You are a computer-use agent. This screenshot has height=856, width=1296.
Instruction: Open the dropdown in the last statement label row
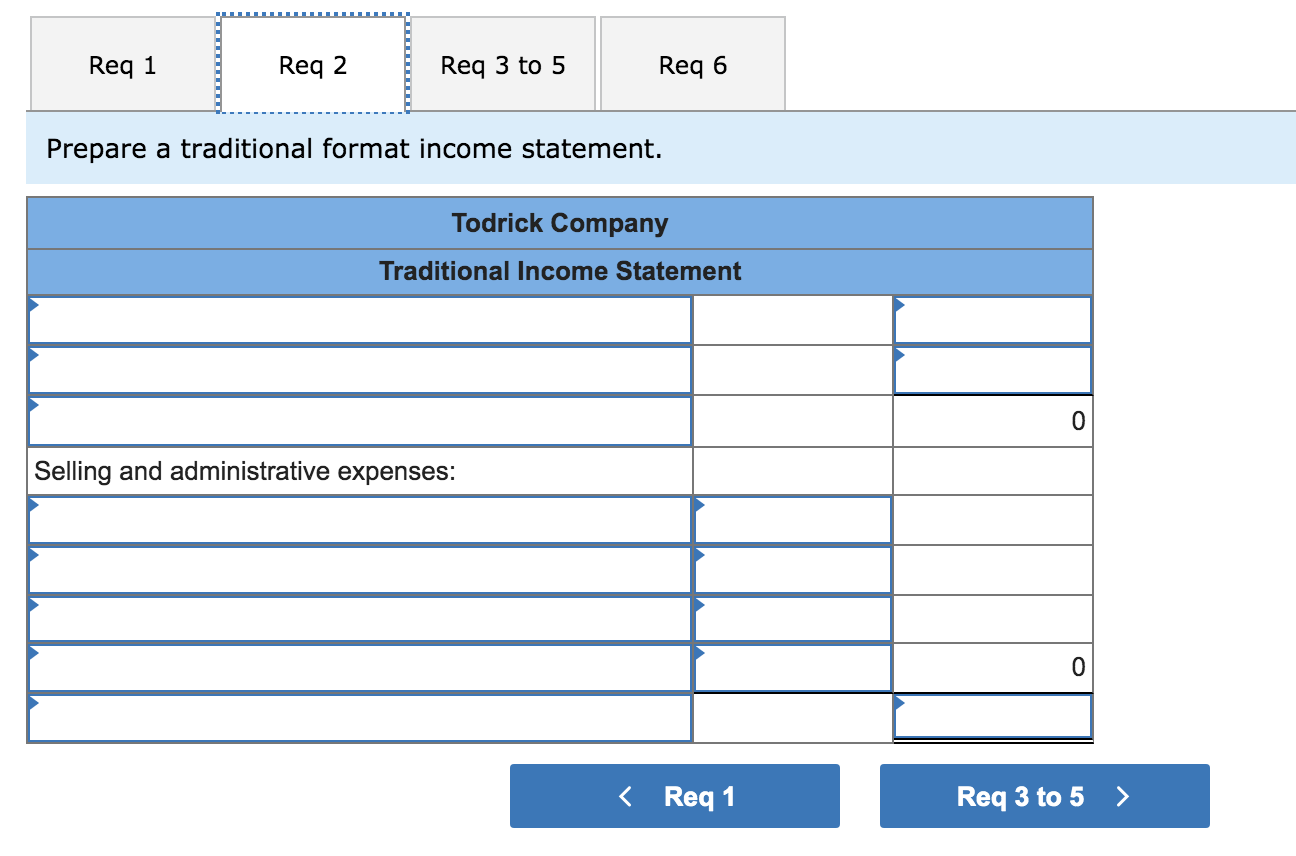[x=34, y=703]
